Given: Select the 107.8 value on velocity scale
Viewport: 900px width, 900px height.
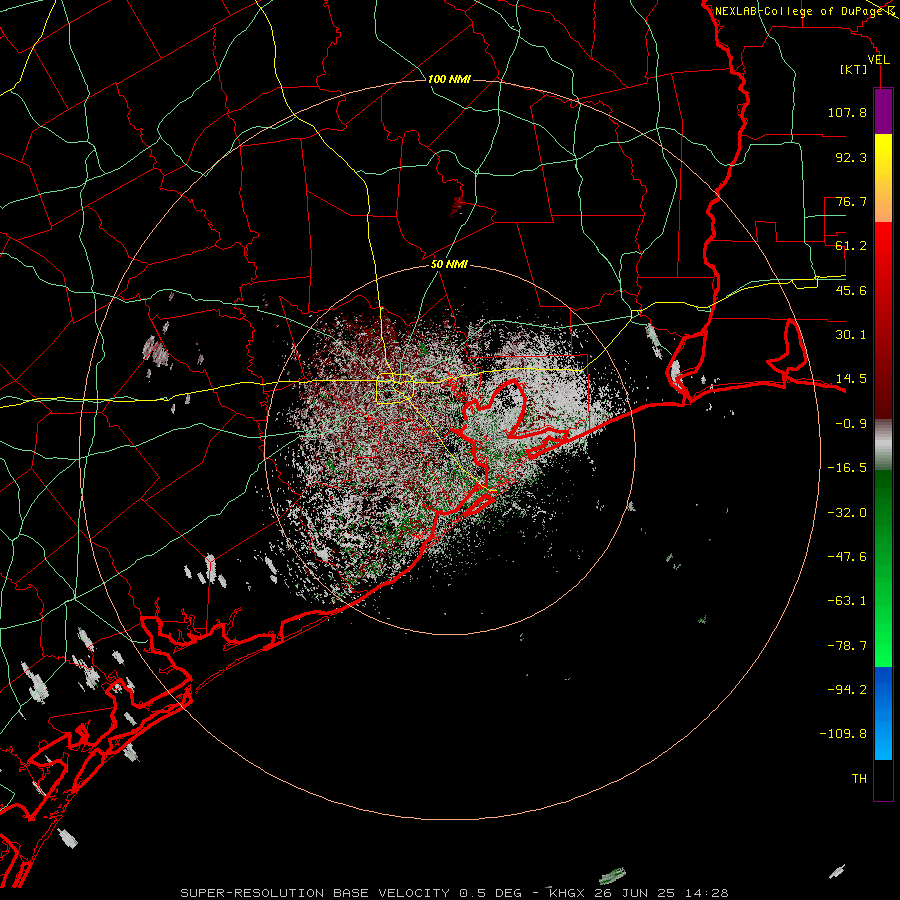Looking at the screenshot, I should point(847,112).
